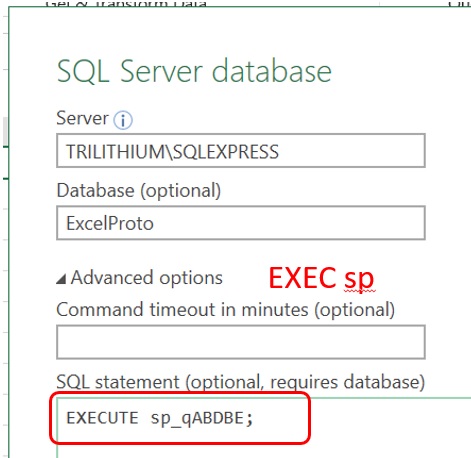Place cursor on EXECUTE keyword in SQL statement
Viewport: 471px width, 458px height.
click(102, 418)
